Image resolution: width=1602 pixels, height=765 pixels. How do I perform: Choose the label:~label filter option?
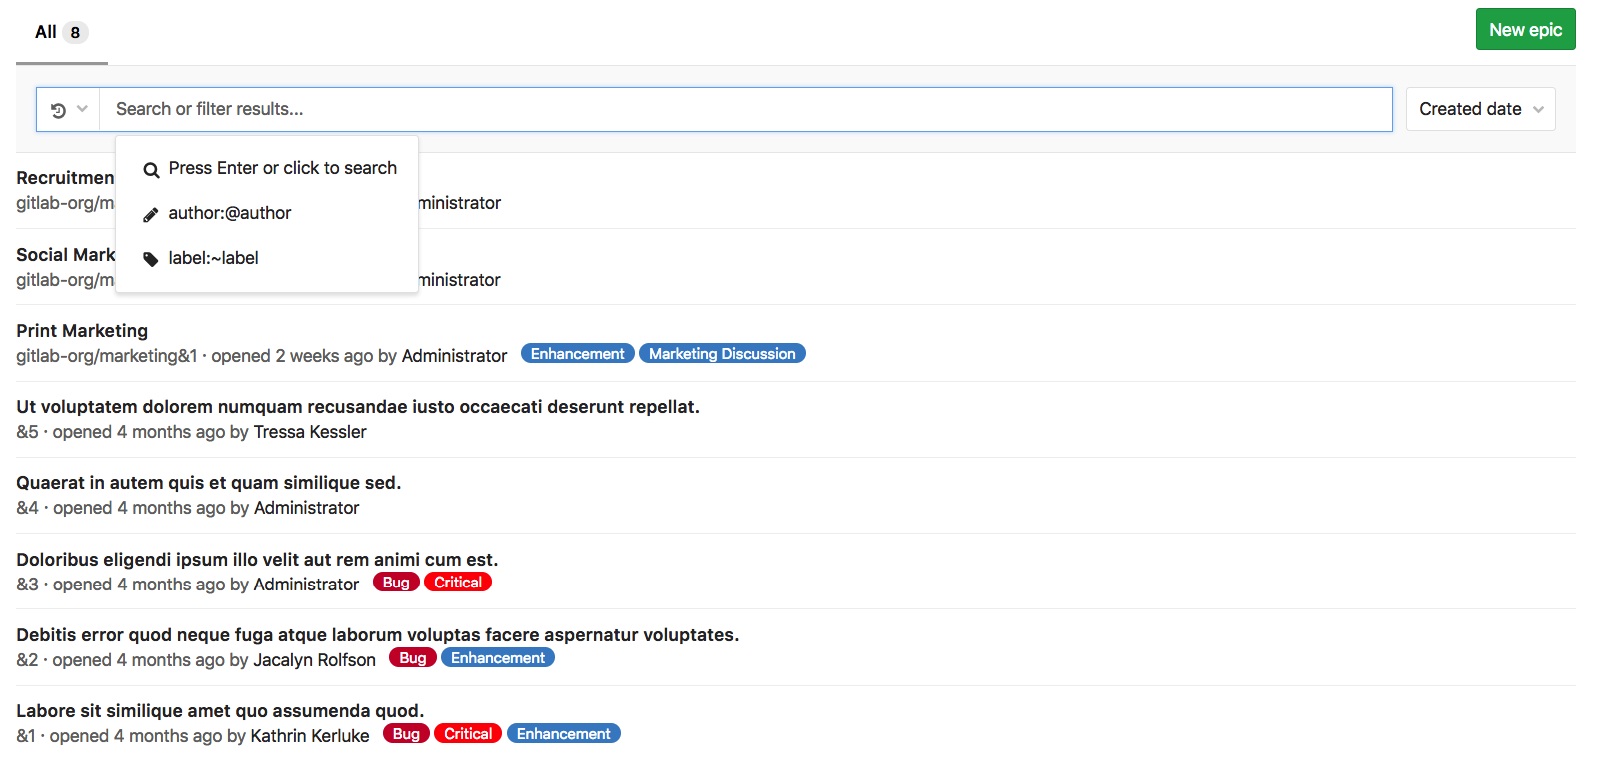click(x=213, y=258)
